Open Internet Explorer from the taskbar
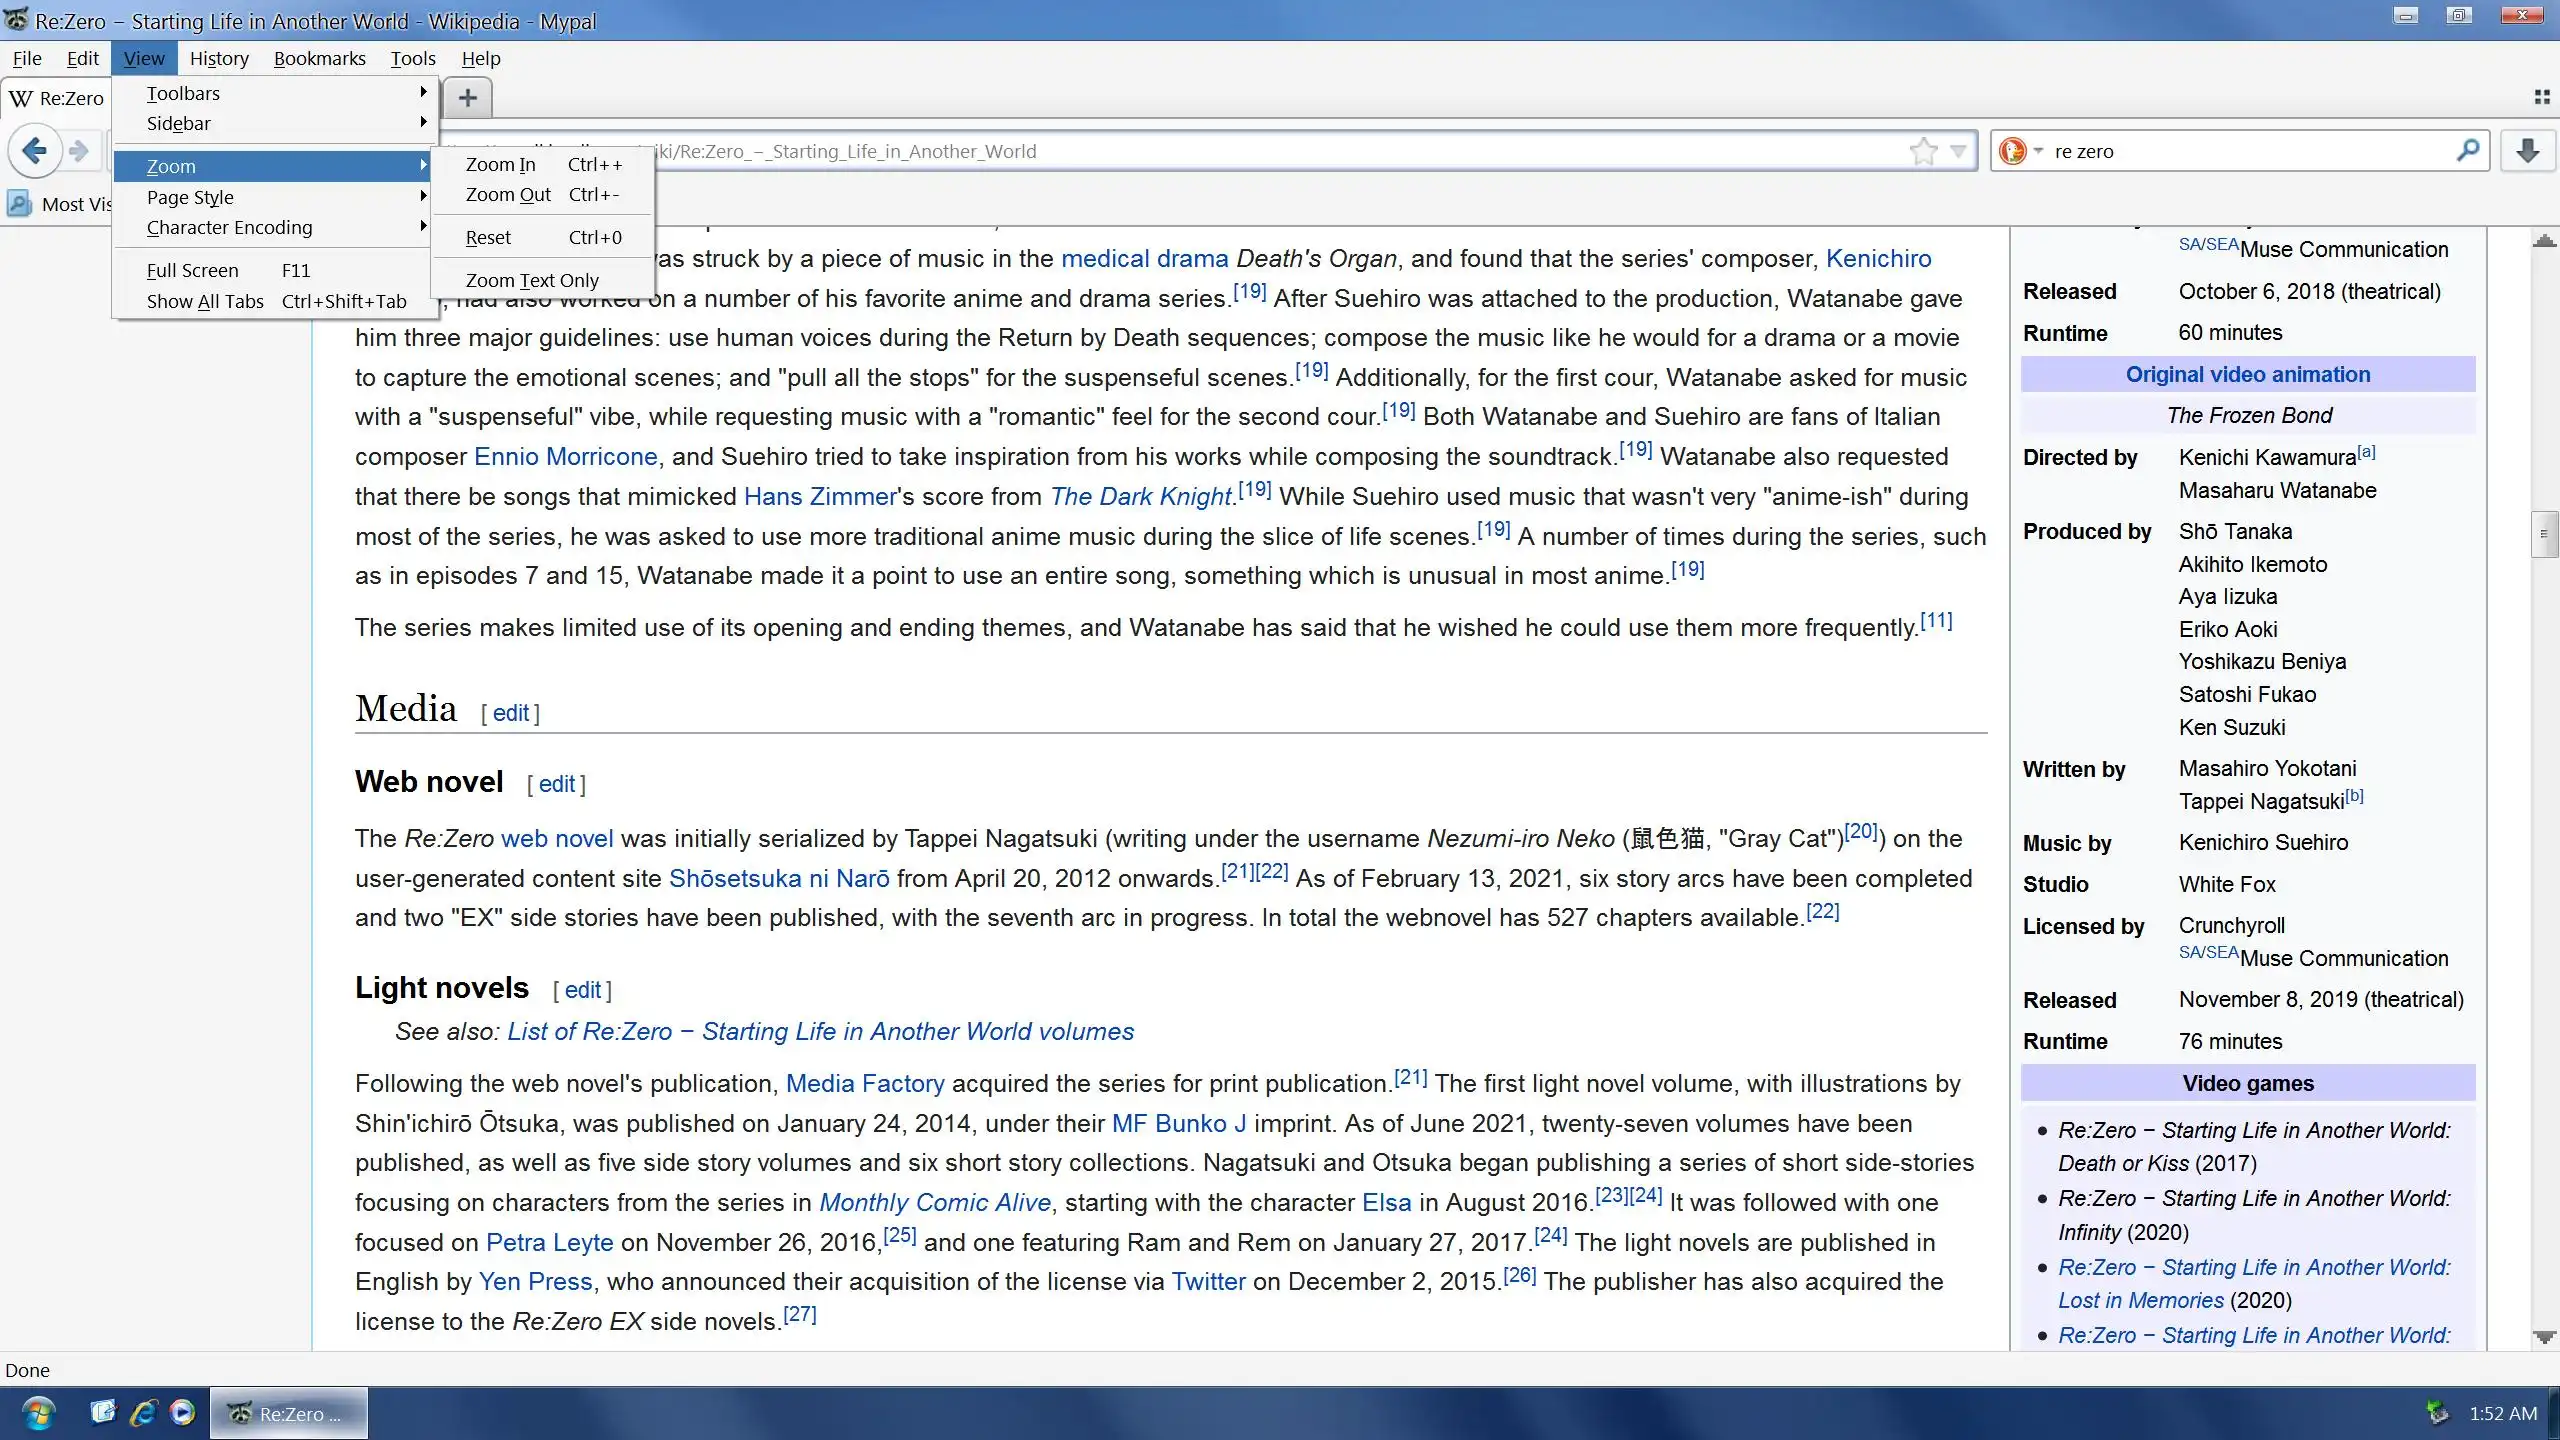Image resolution: width=2560 pixels, height=1440 pixels. [143, 1412]
